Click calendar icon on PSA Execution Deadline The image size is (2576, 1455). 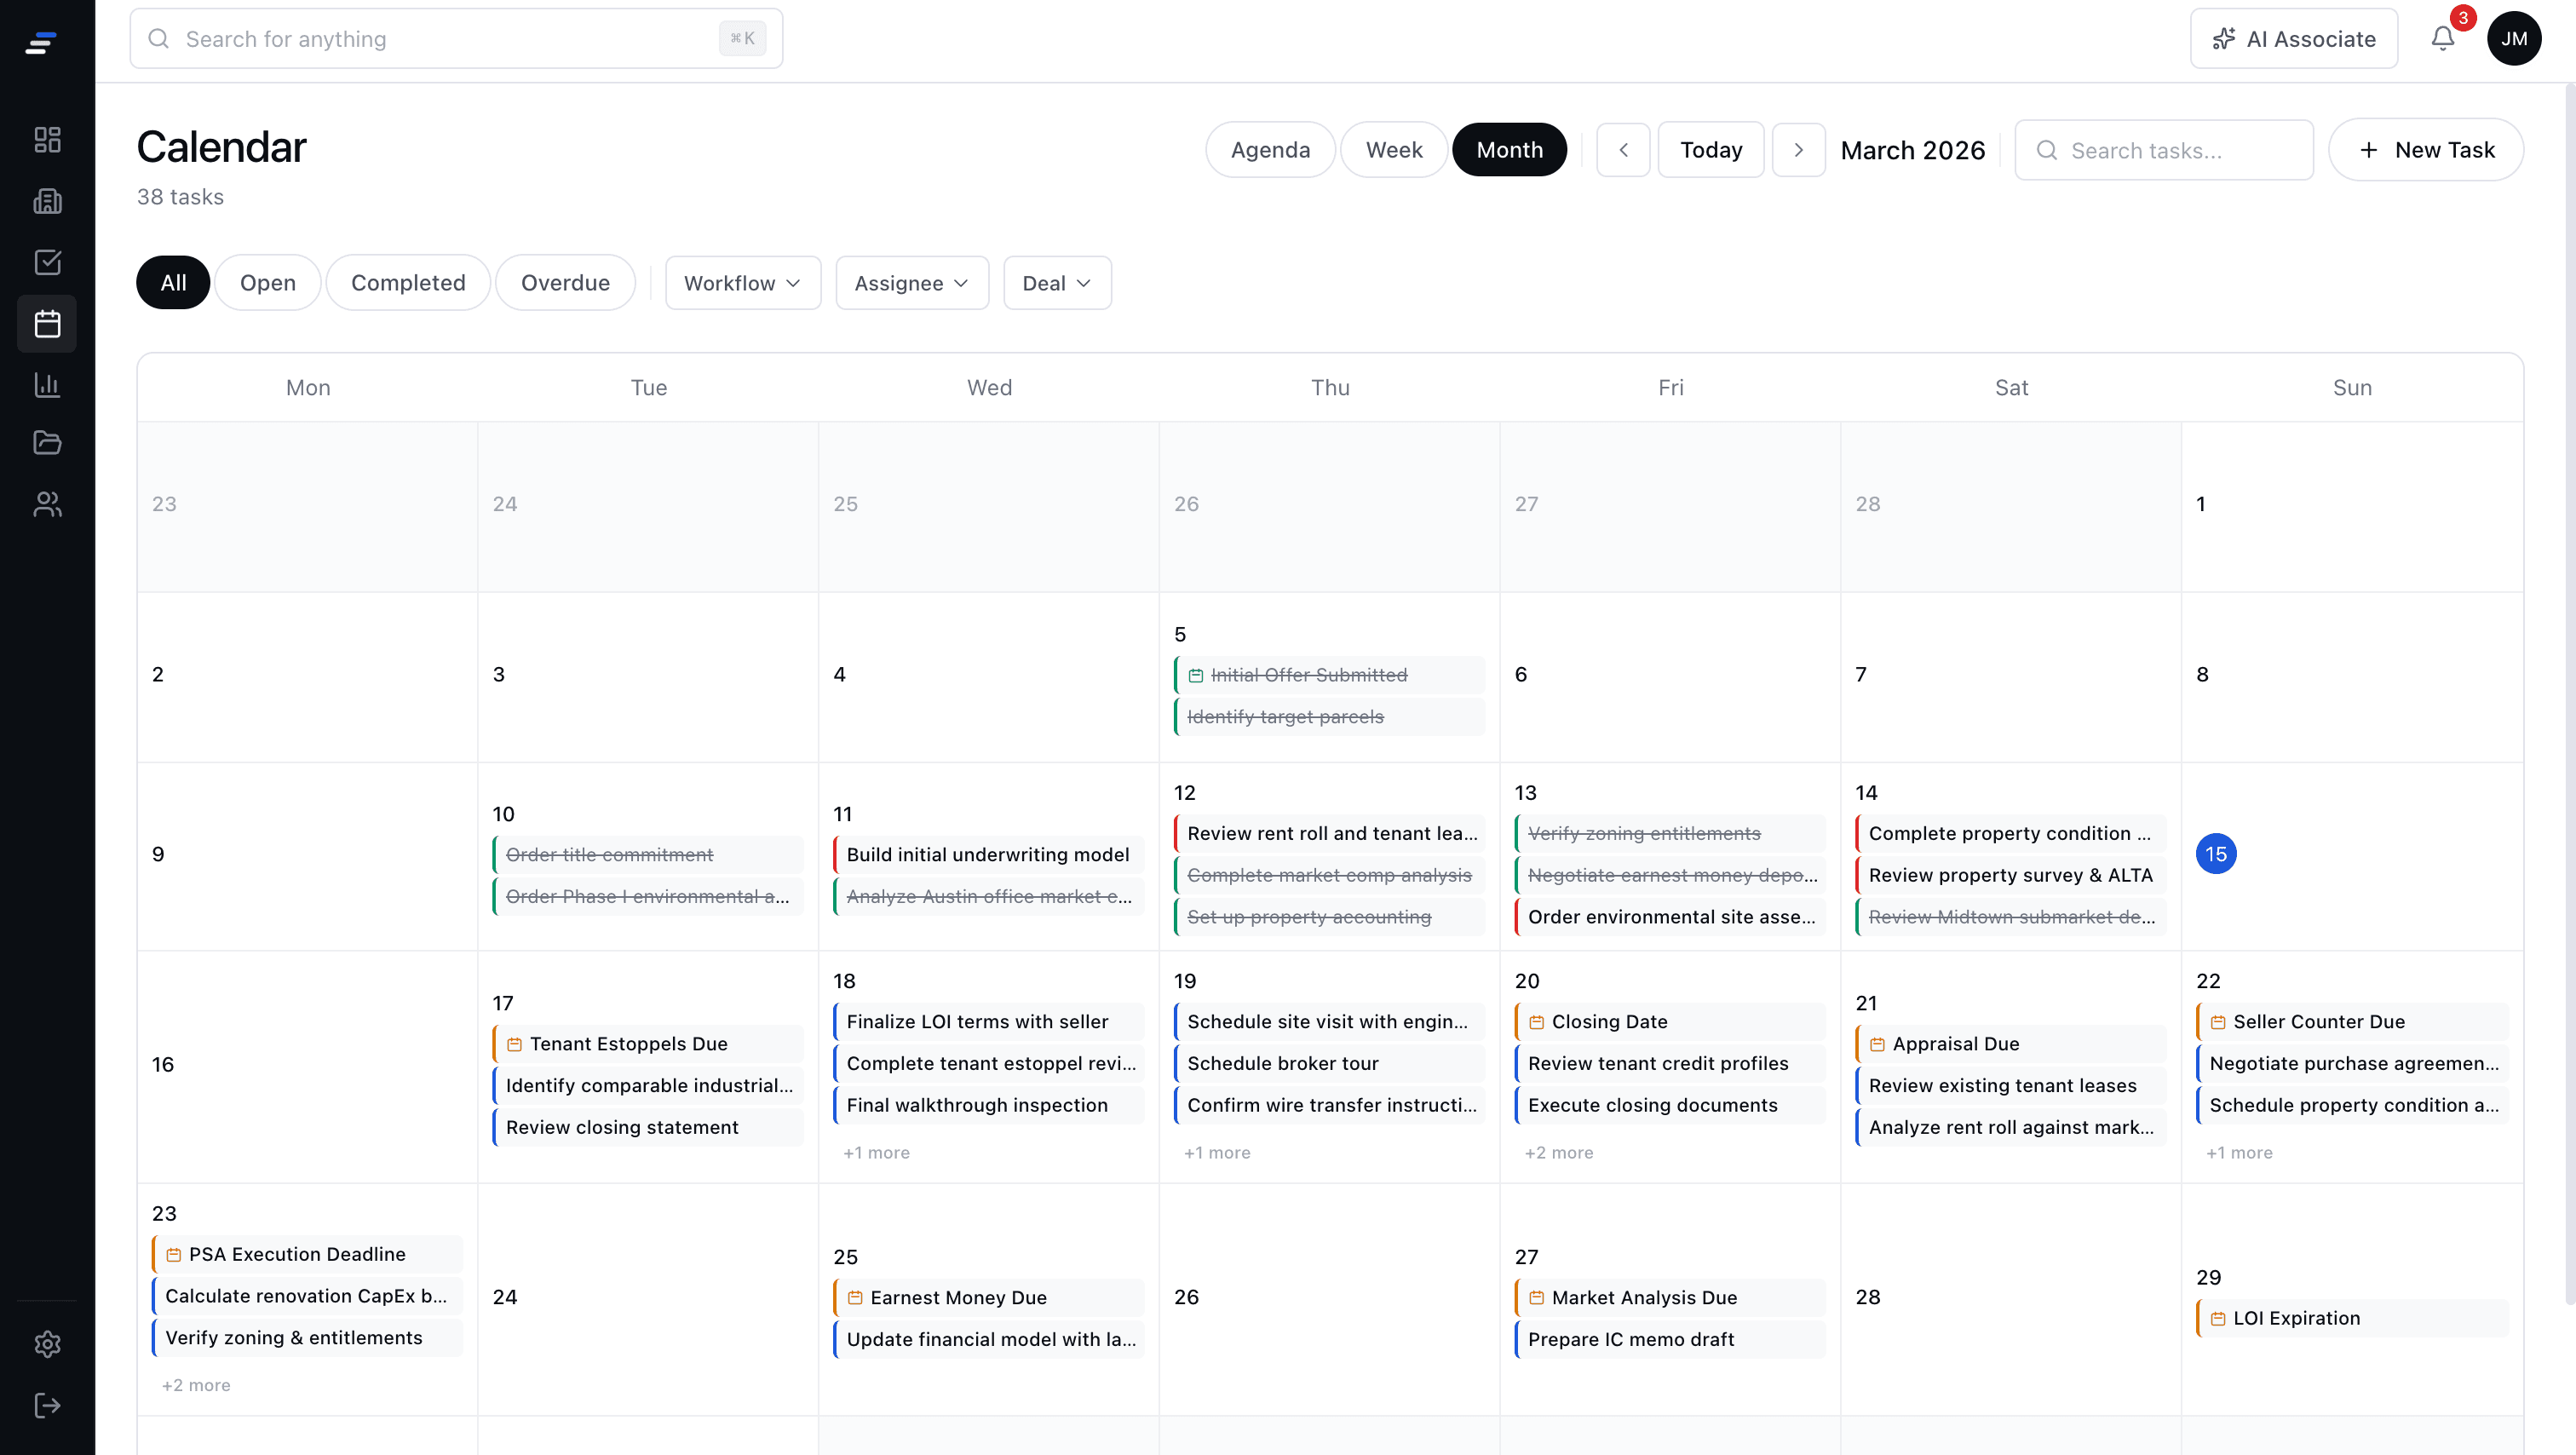(x=173, y=1254)
